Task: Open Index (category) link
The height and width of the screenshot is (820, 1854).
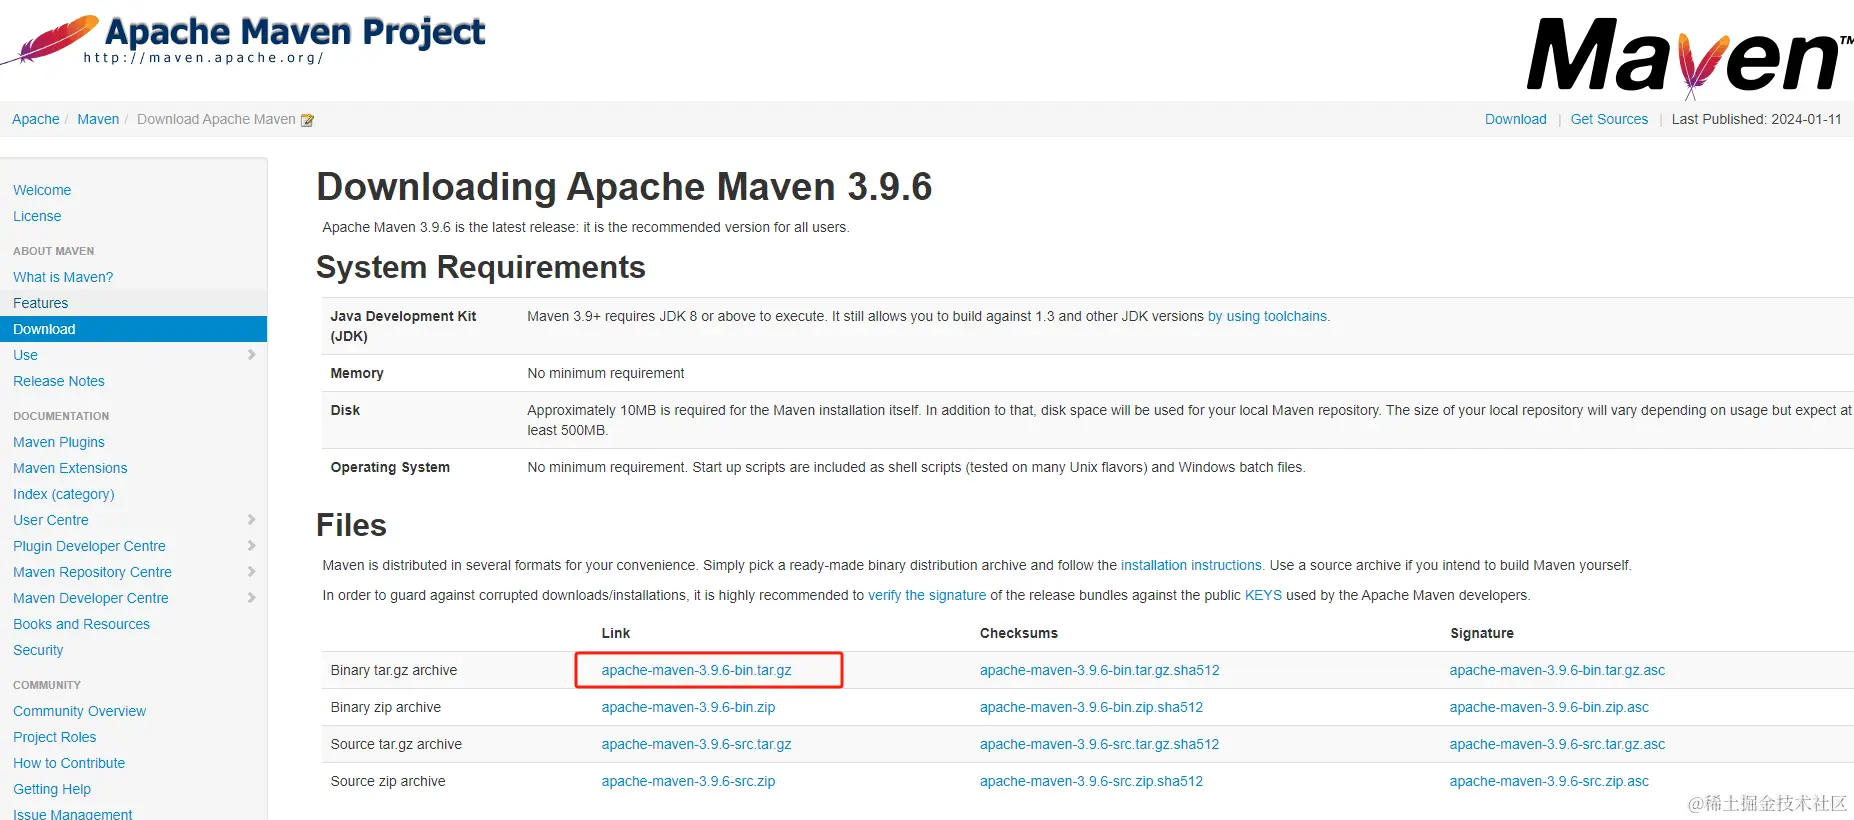Action: (x=64, y=494)
